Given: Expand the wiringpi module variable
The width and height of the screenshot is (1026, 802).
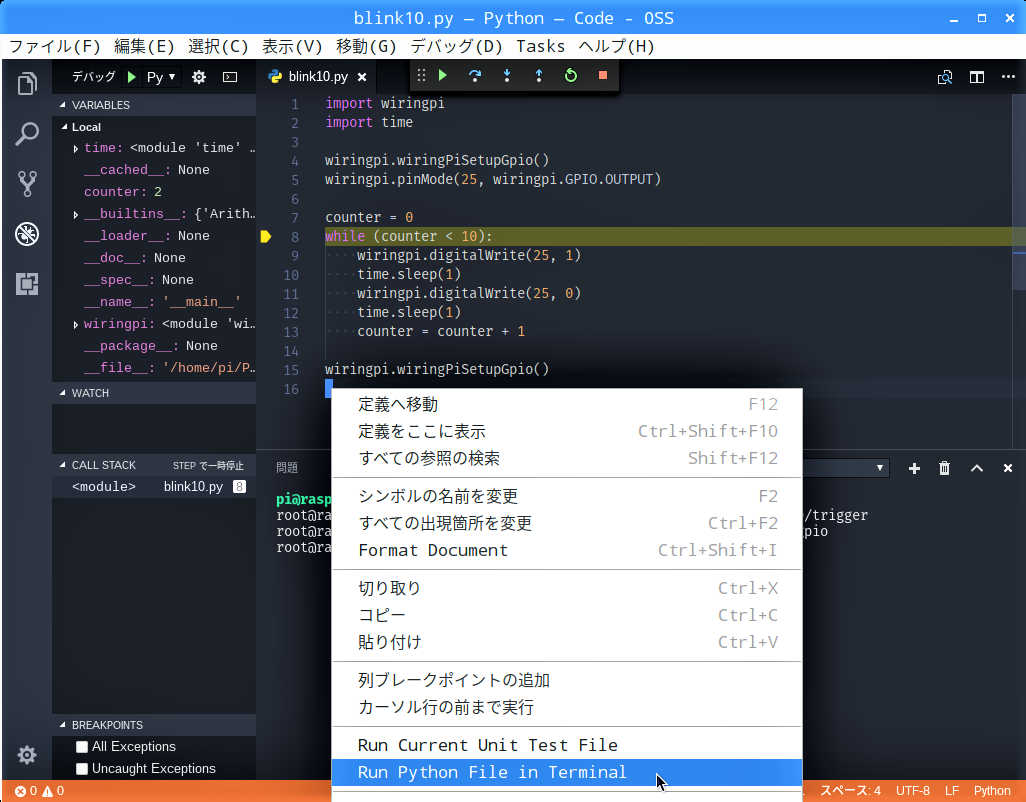Looking at the screenshot, I should tap(76, 324).
